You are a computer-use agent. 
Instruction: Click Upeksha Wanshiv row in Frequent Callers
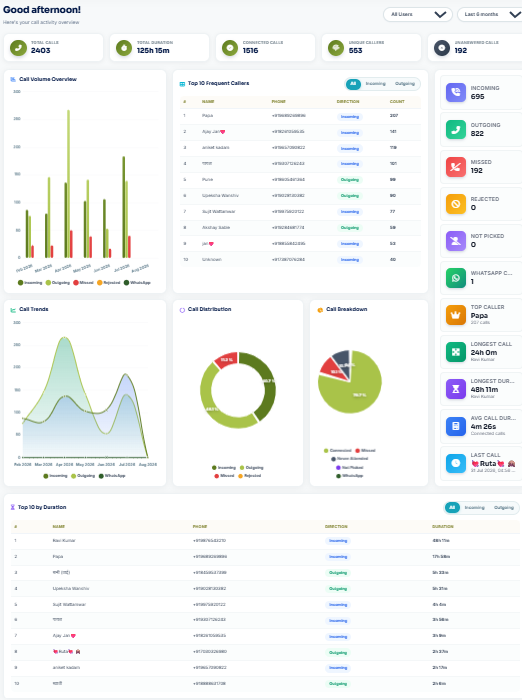pos(300,196)
